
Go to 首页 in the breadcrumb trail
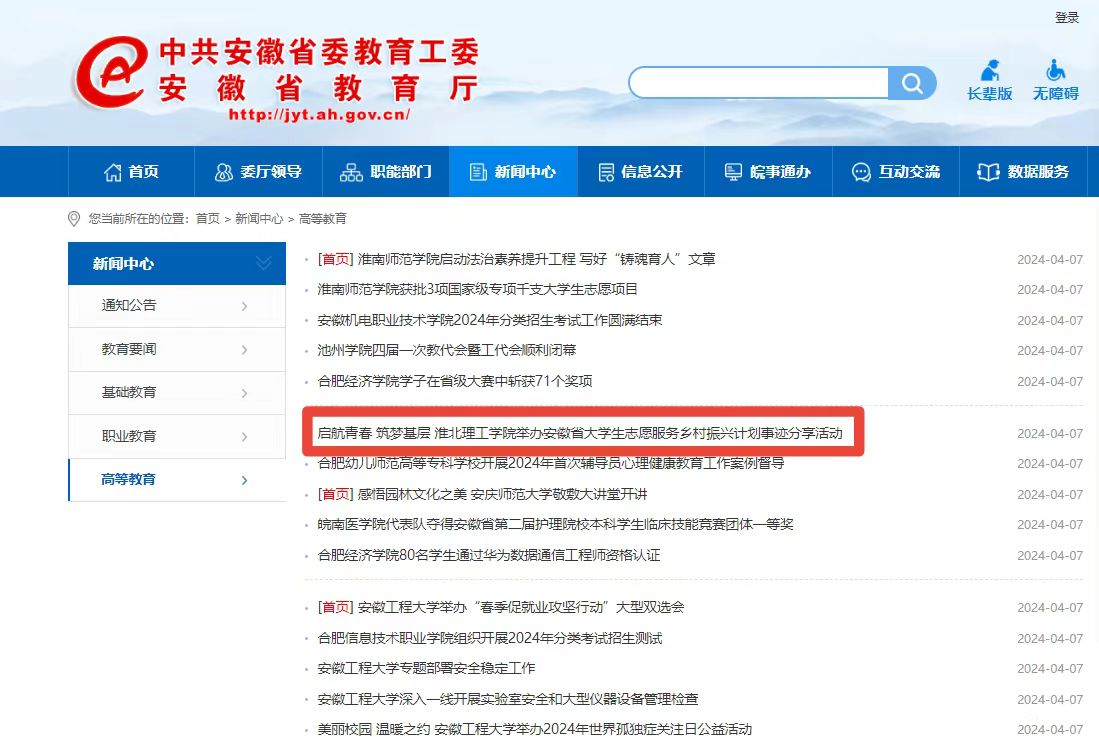208,218
